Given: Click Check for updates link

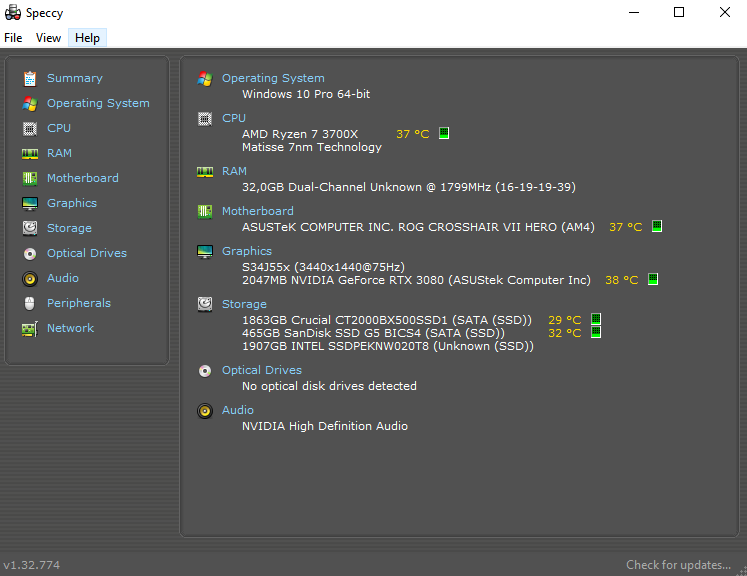Looking at the screenshot, I should tap(678, 565).
